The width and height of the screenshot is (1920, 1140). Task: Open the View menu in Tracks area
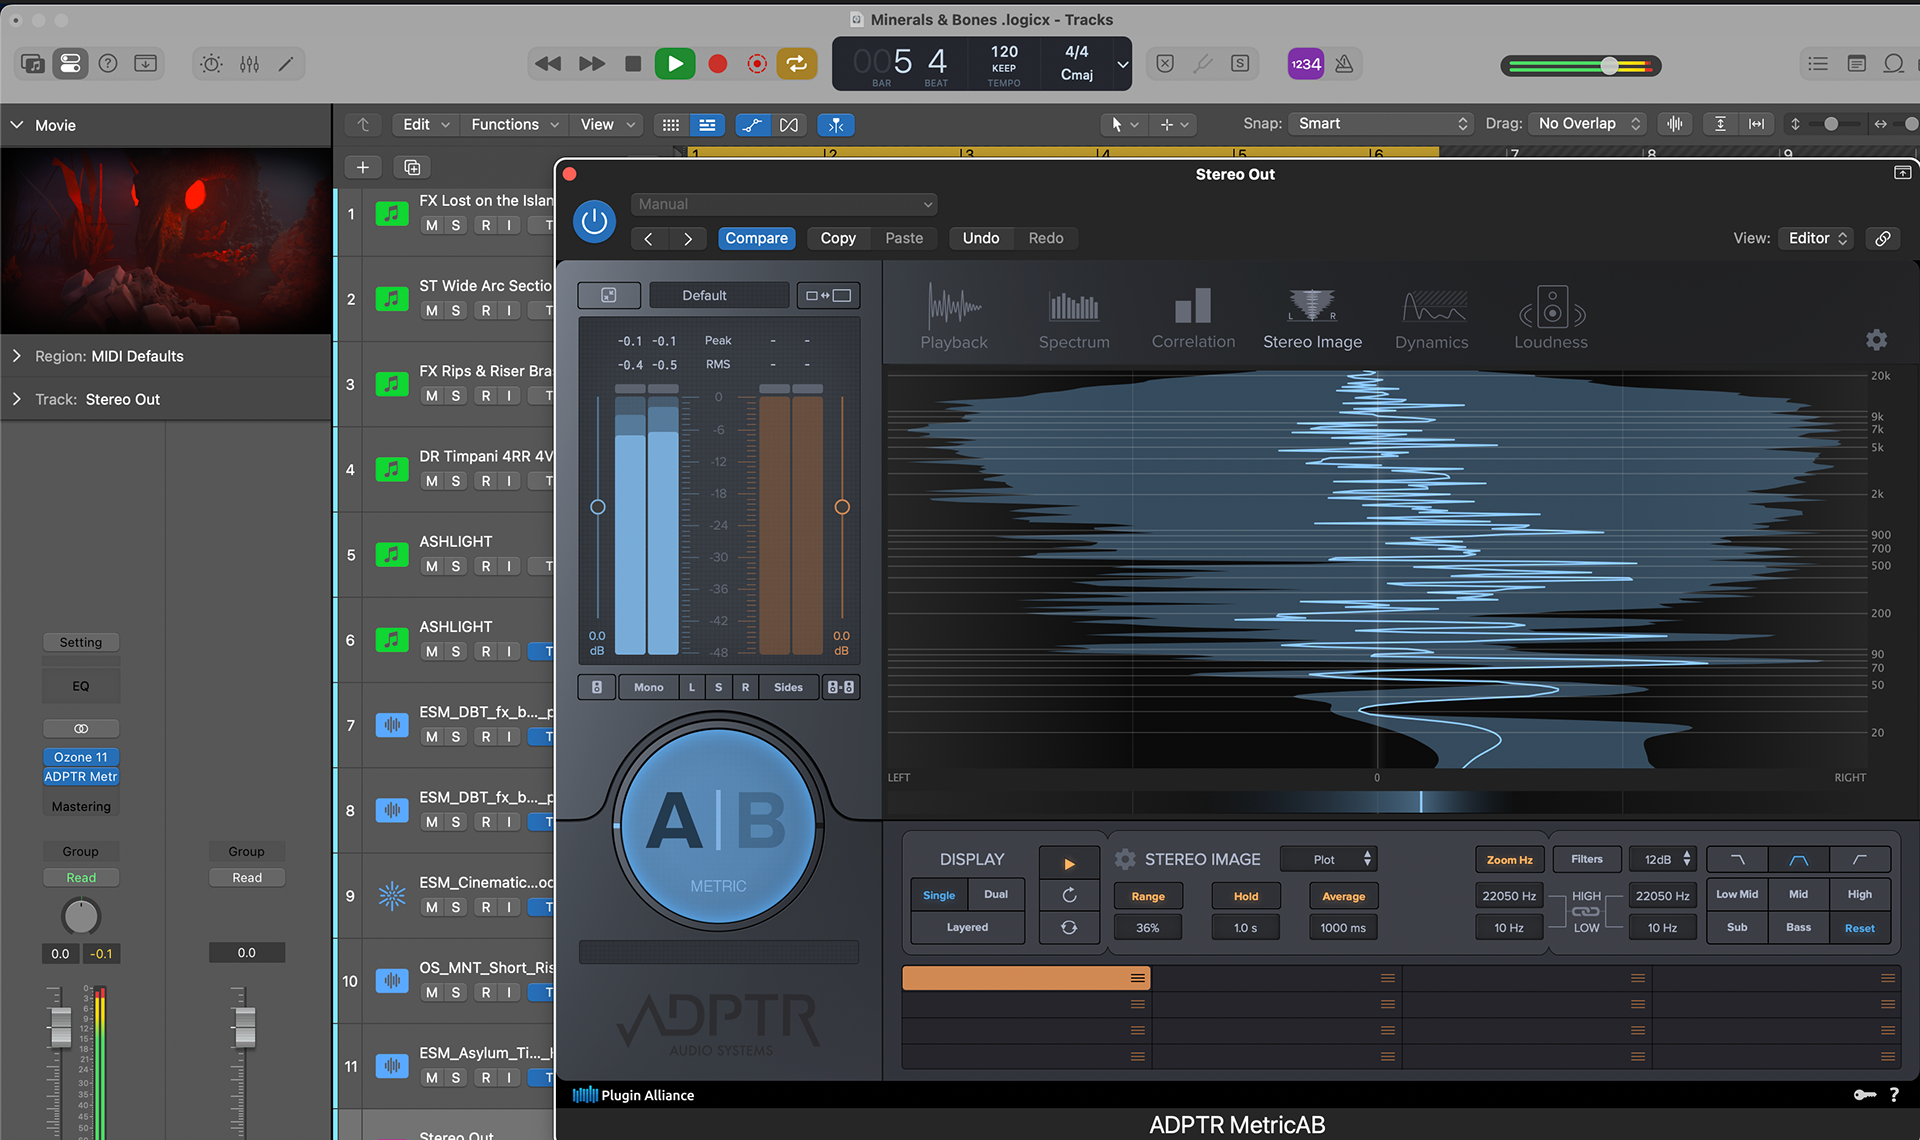[x=608, y=124]
